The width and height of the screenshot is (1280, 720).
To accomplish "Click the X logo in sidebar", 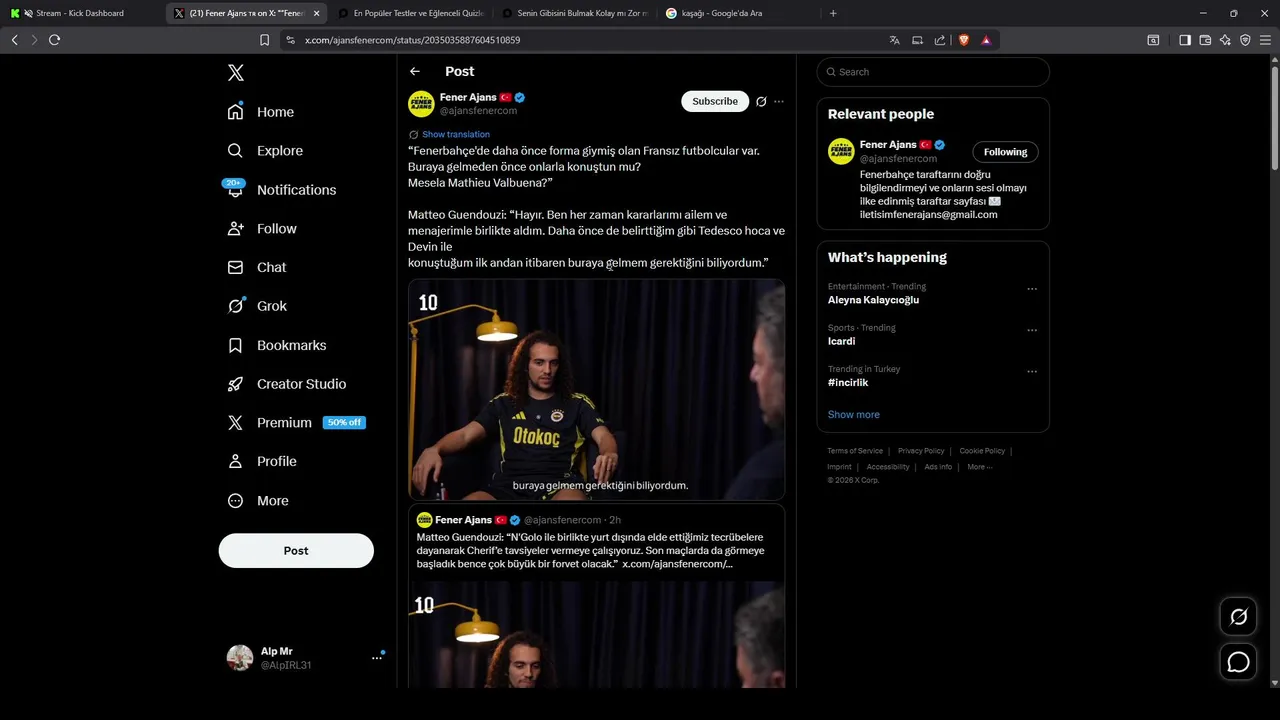I will (235, 73).
